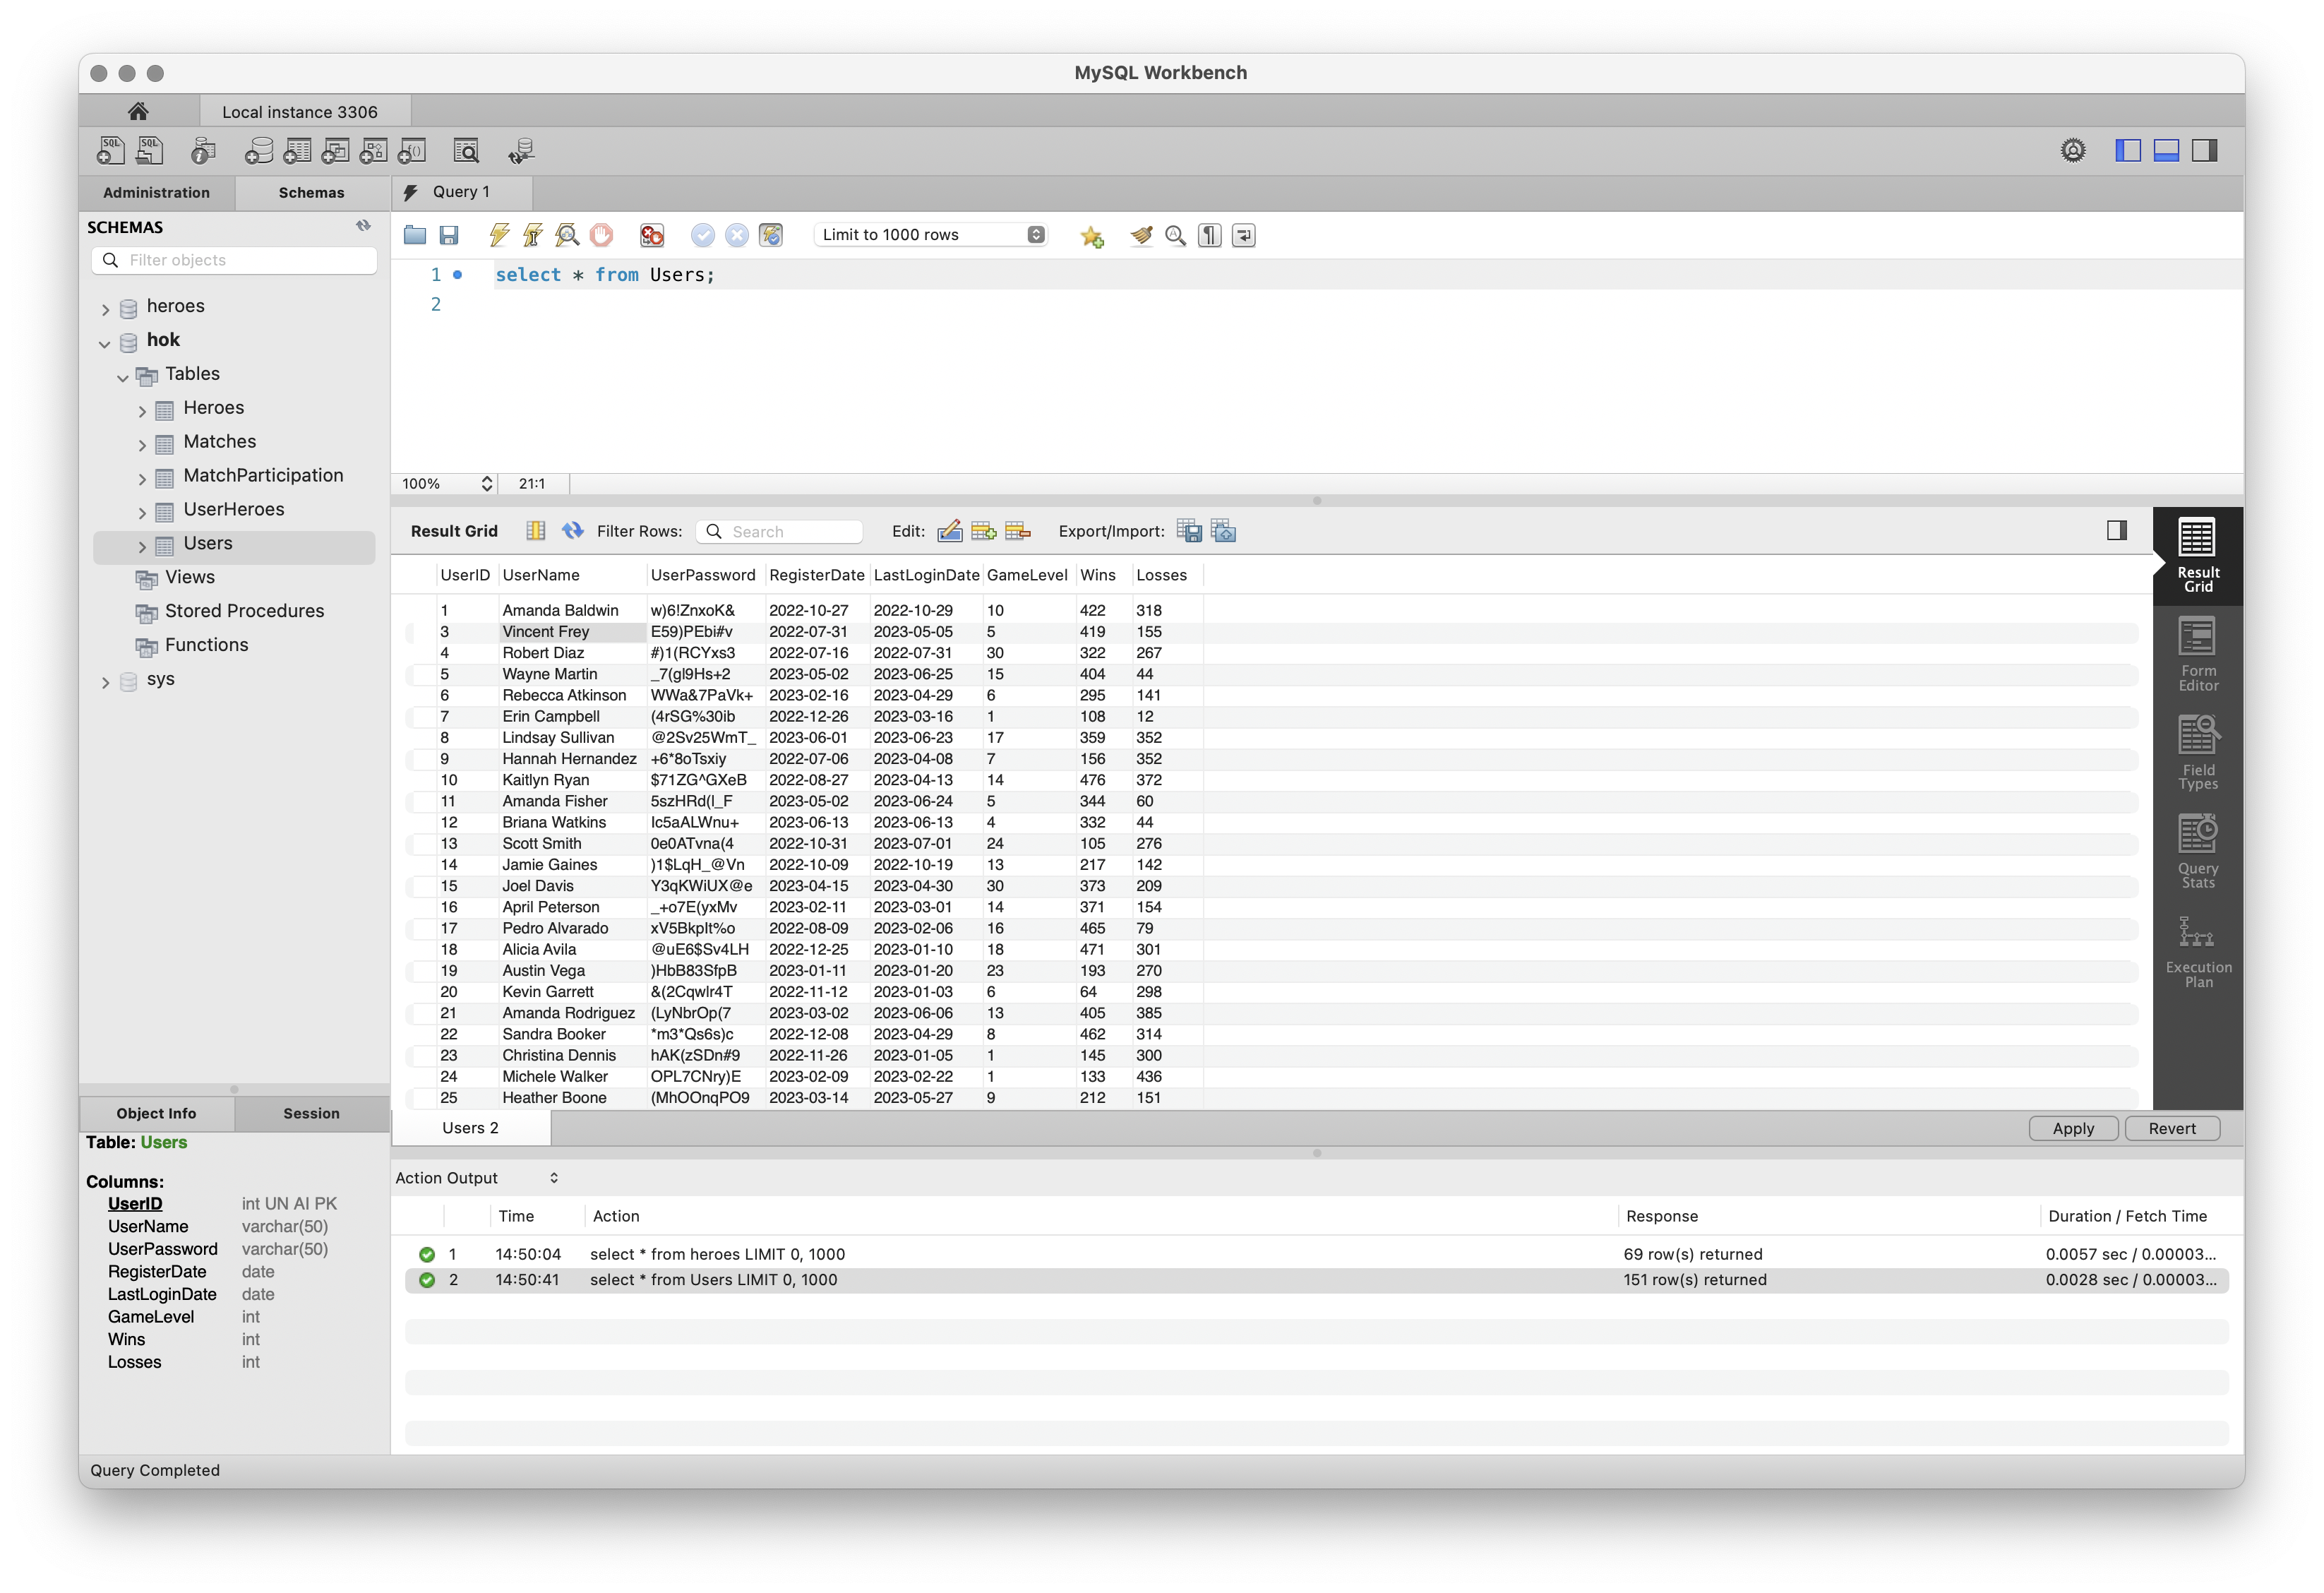Screen dimensions: 2324x1593
Task: Save the SQL script via floppy disk icon
Action: pos(449,235)
